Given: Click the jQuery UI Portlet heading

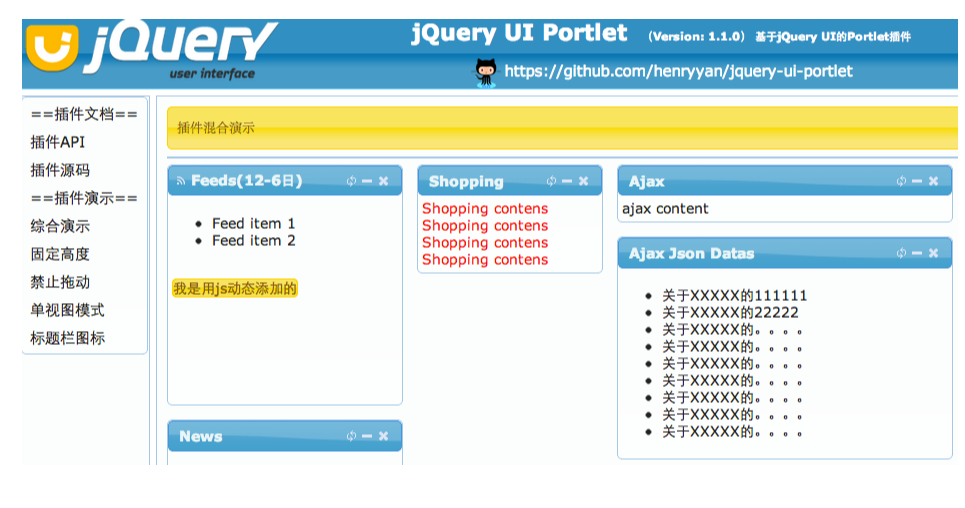Looking at the screenshot, I should [x=519, y=33].
